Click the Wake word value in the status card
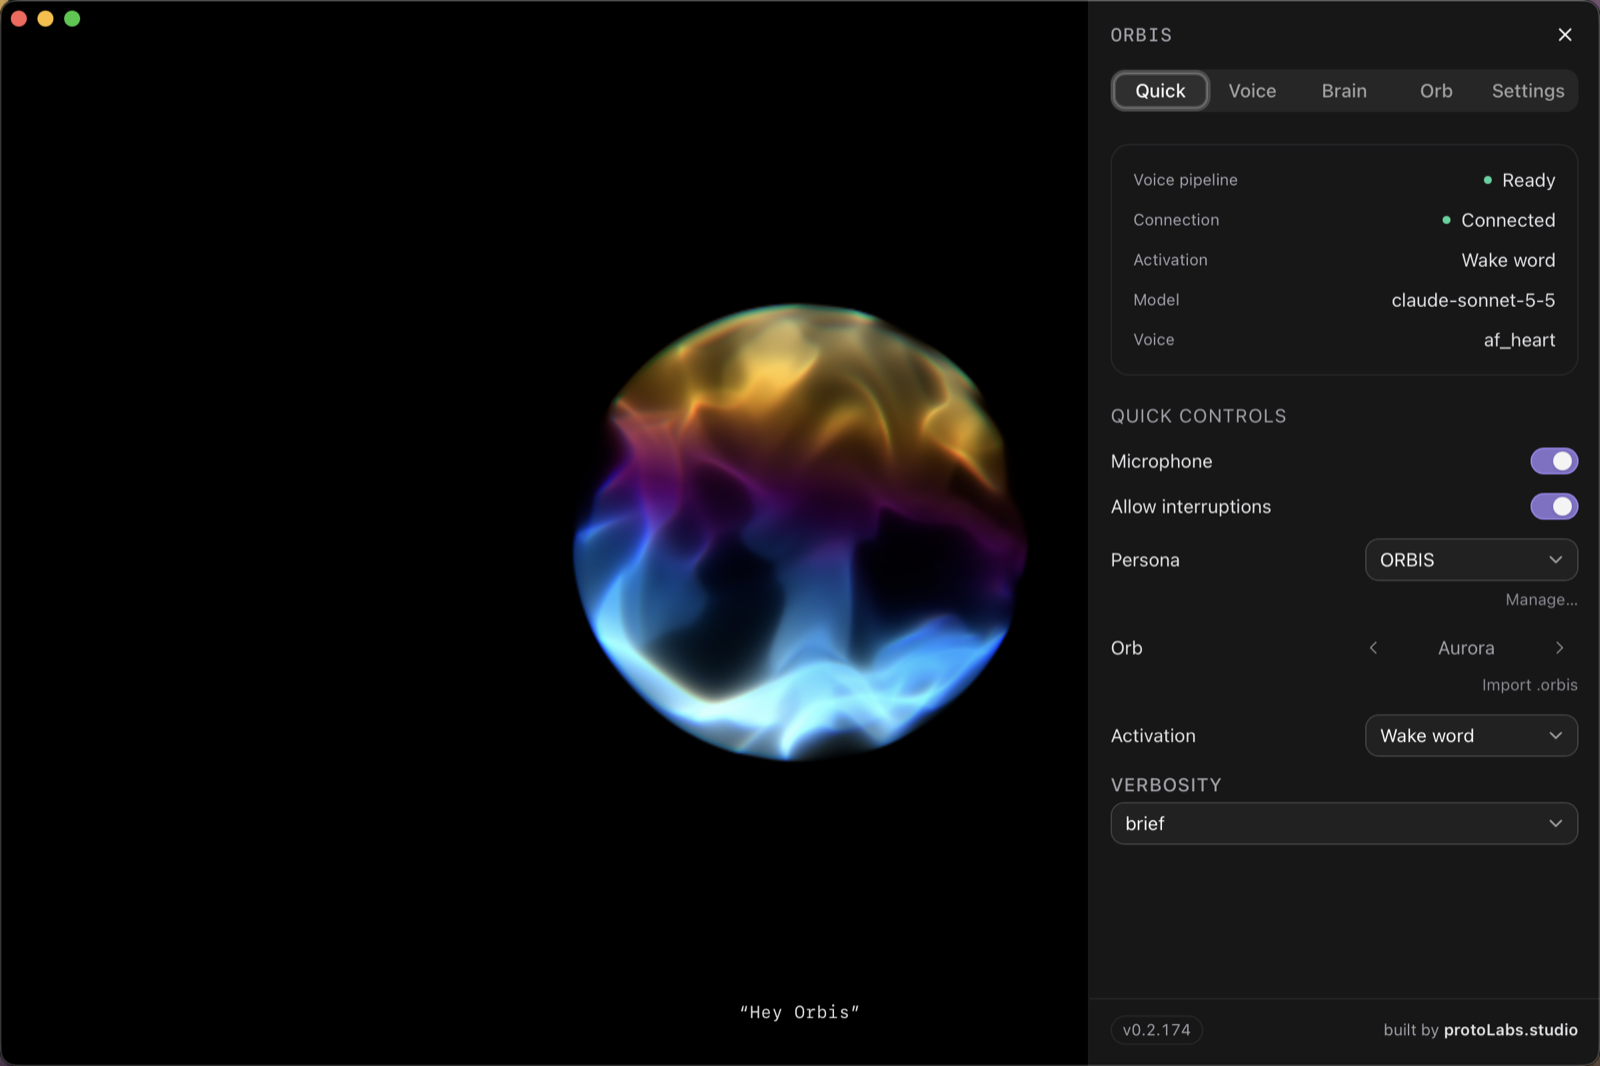 tap(1508, 260)
